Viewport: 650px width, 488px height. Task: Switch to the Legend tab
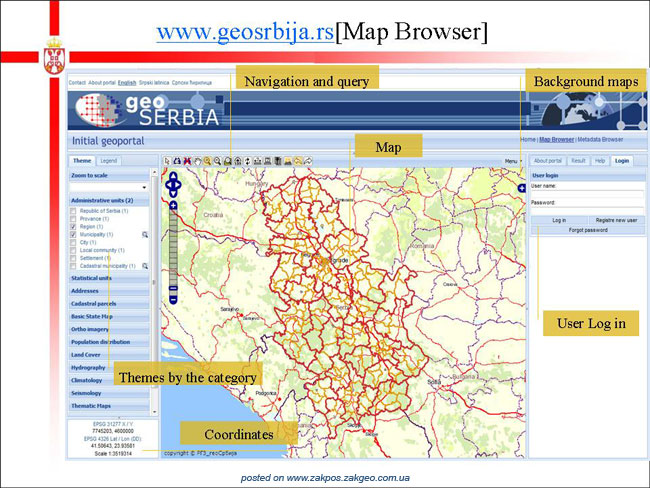(109, 160)
